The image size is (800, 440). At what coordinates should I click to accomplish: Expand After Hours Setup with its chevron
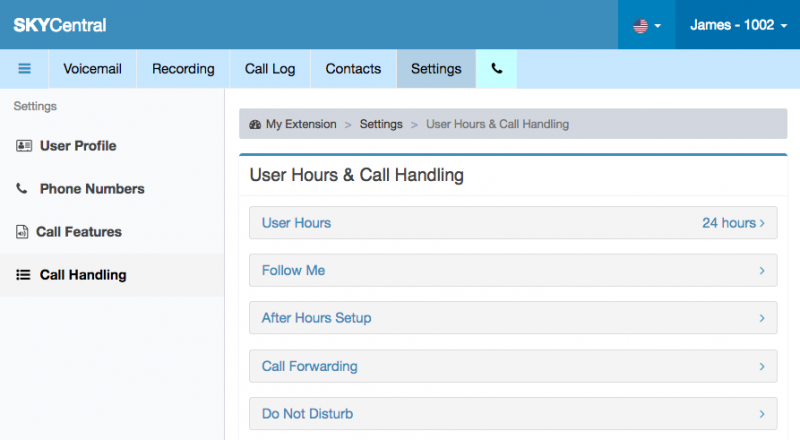pyautogui.click(x=762, y=318)
